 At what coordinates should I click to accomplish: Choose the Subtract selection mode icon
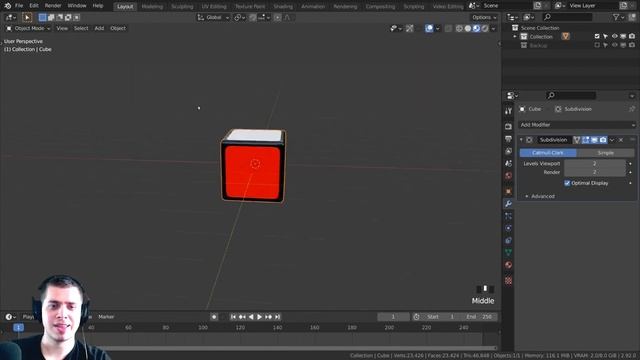click(60, 18)
